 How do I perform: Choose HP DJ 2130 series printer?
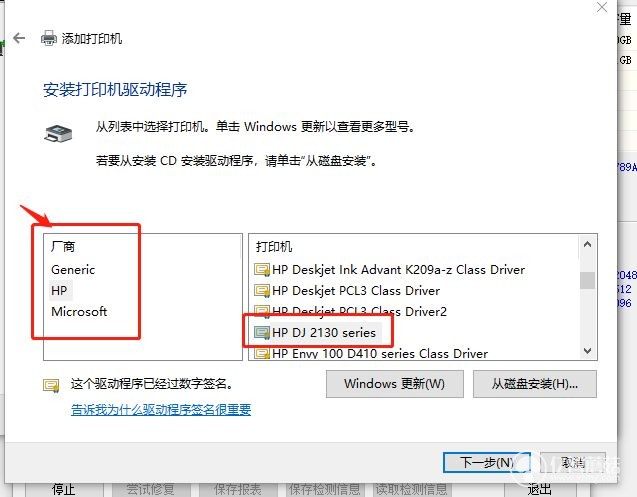point(324,332)
